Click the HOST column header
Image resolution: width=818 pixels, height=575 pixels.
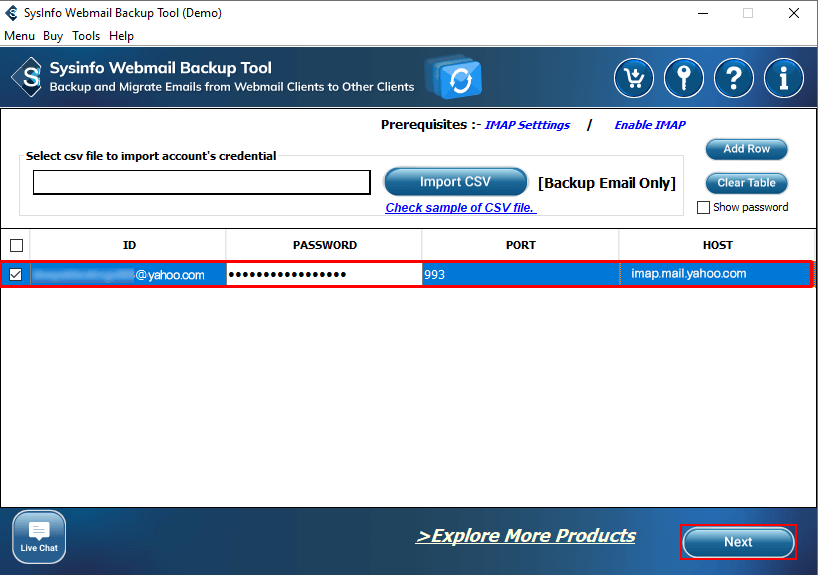(717, 245)
